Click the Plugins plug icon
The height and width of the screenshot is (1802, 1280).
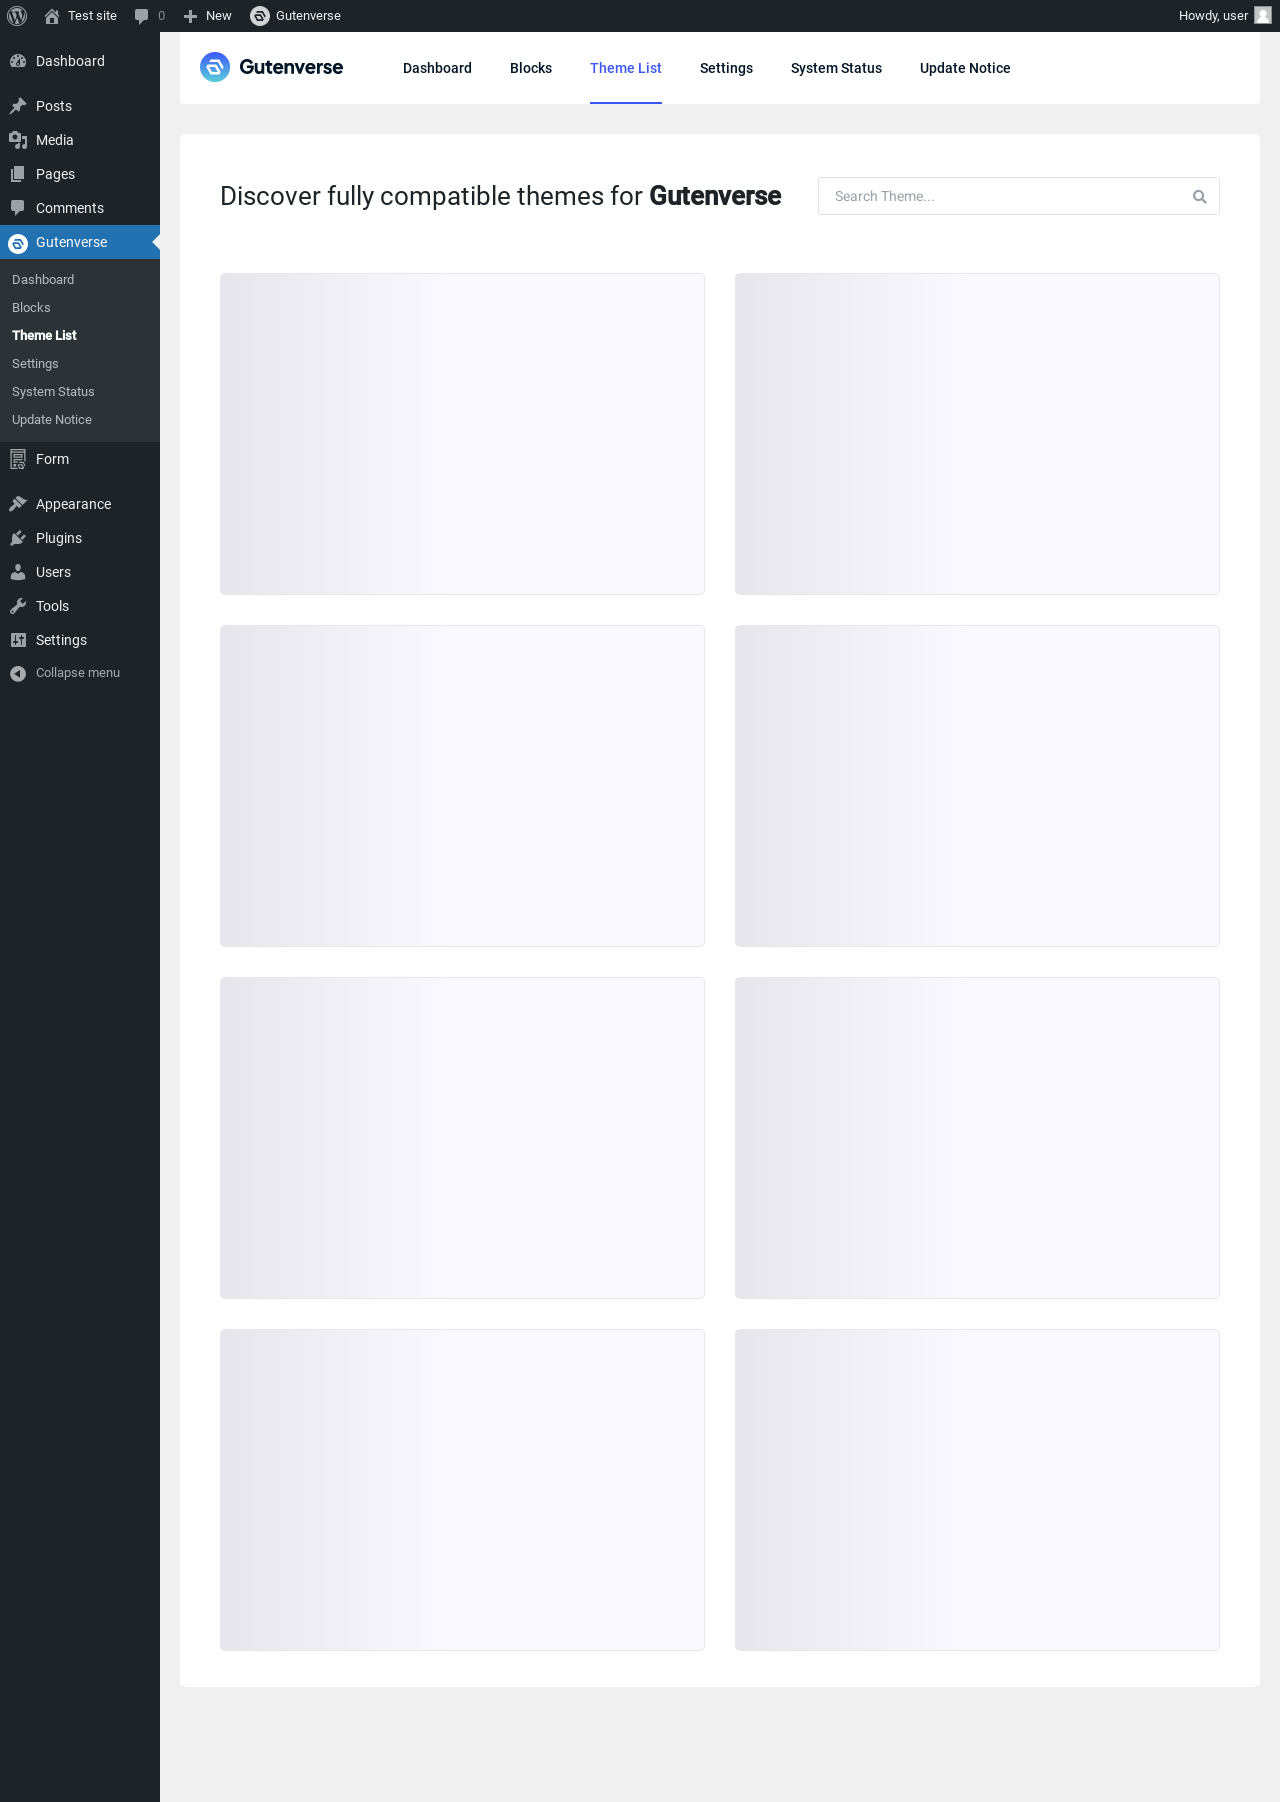point(18,538)
